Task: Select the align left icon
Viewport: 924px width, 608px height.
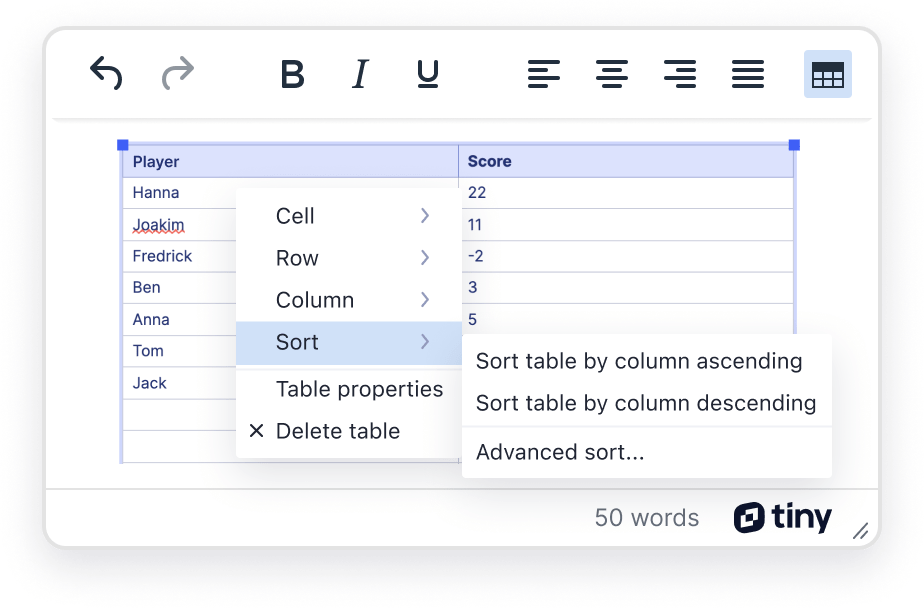Action: click(544, 74)
